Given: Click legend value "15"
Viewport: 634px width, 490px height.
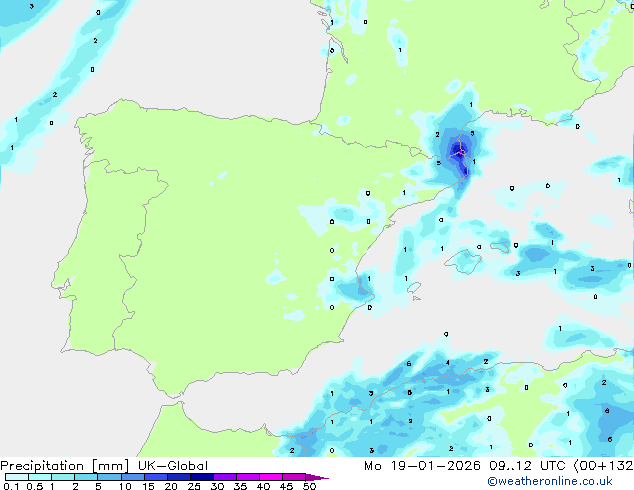Looking at the screenshot, I should point(148,486).
